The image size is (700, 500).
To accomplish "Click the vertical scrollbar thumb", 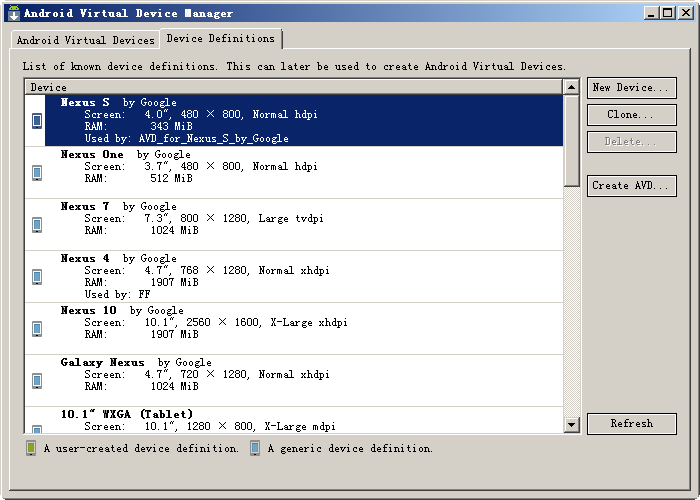I will click(571, 140).
